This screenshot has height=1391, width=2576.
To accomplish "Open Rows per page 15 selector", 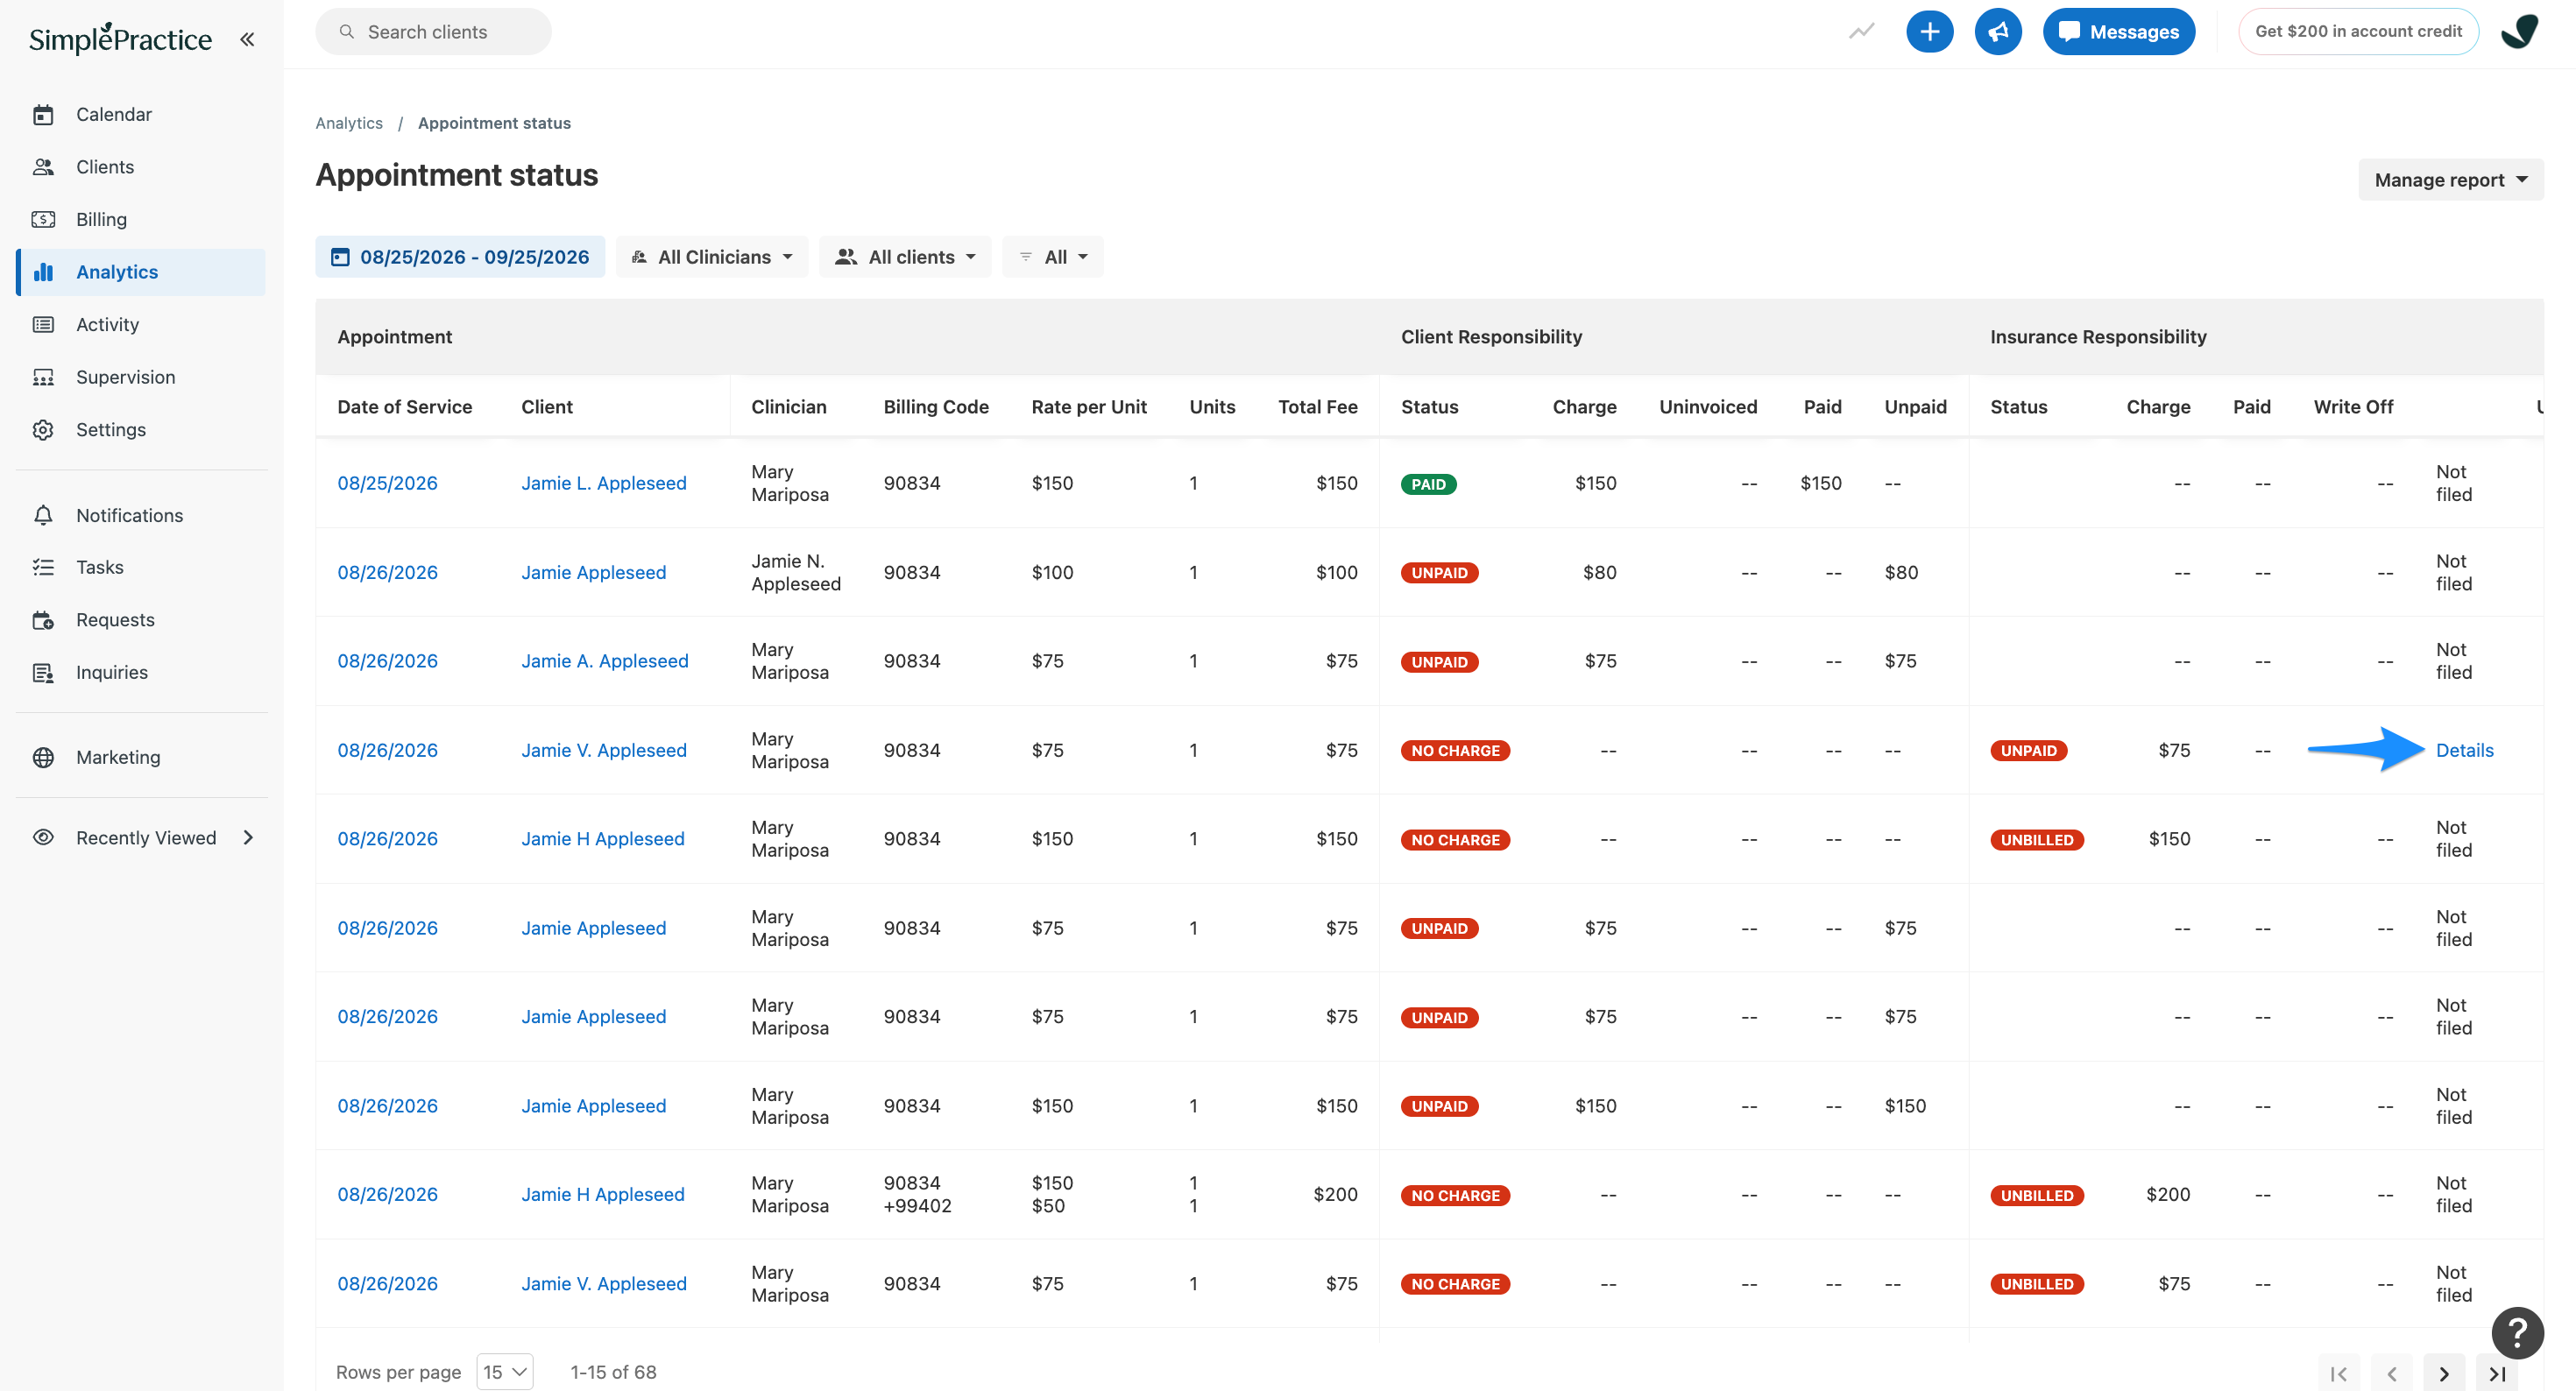I will point(505,1372).
